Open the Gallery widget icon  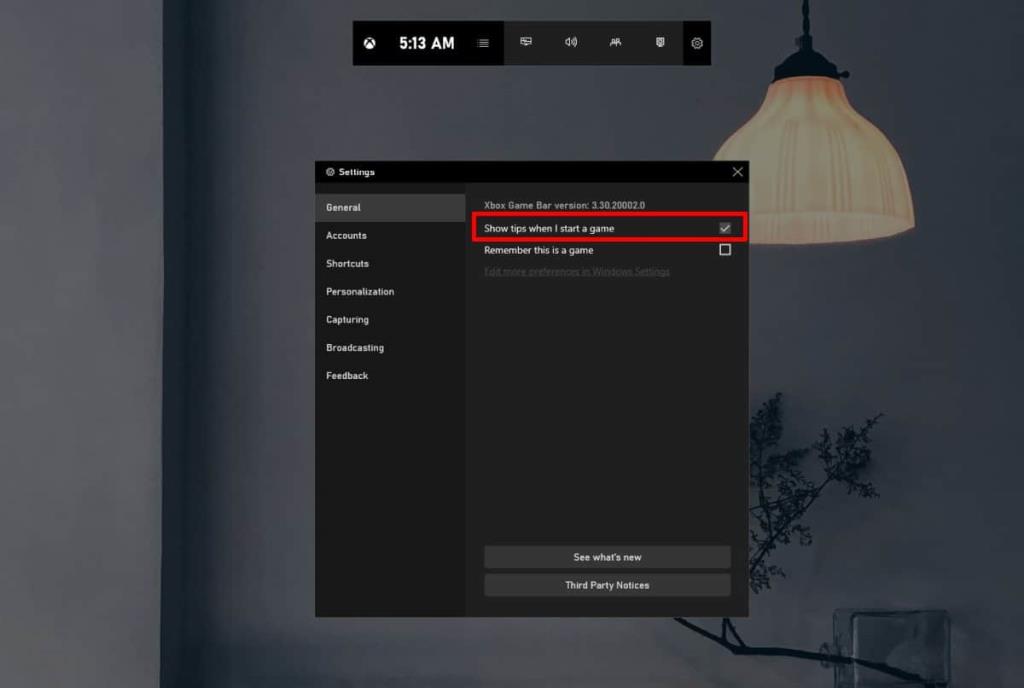(660, 43)
